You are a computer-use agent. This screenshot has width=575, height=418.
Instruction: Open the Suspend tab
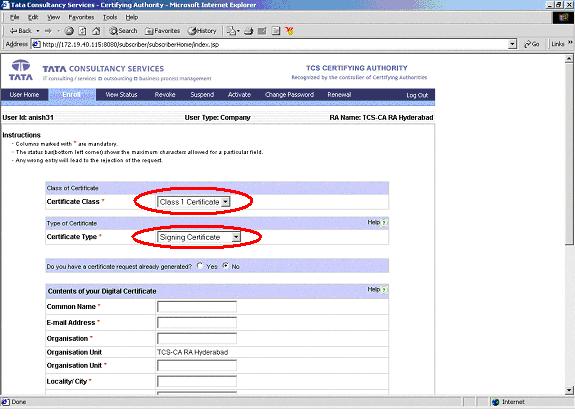[x=202, y=95]
